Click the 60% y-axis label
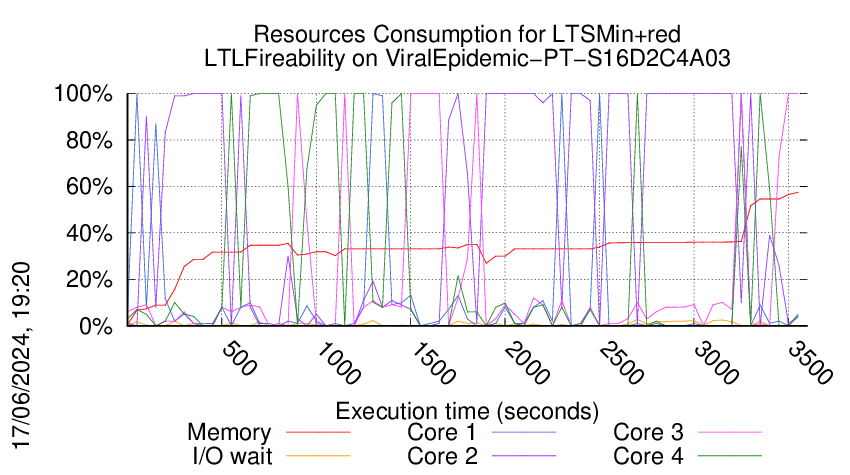 [89, 187]
